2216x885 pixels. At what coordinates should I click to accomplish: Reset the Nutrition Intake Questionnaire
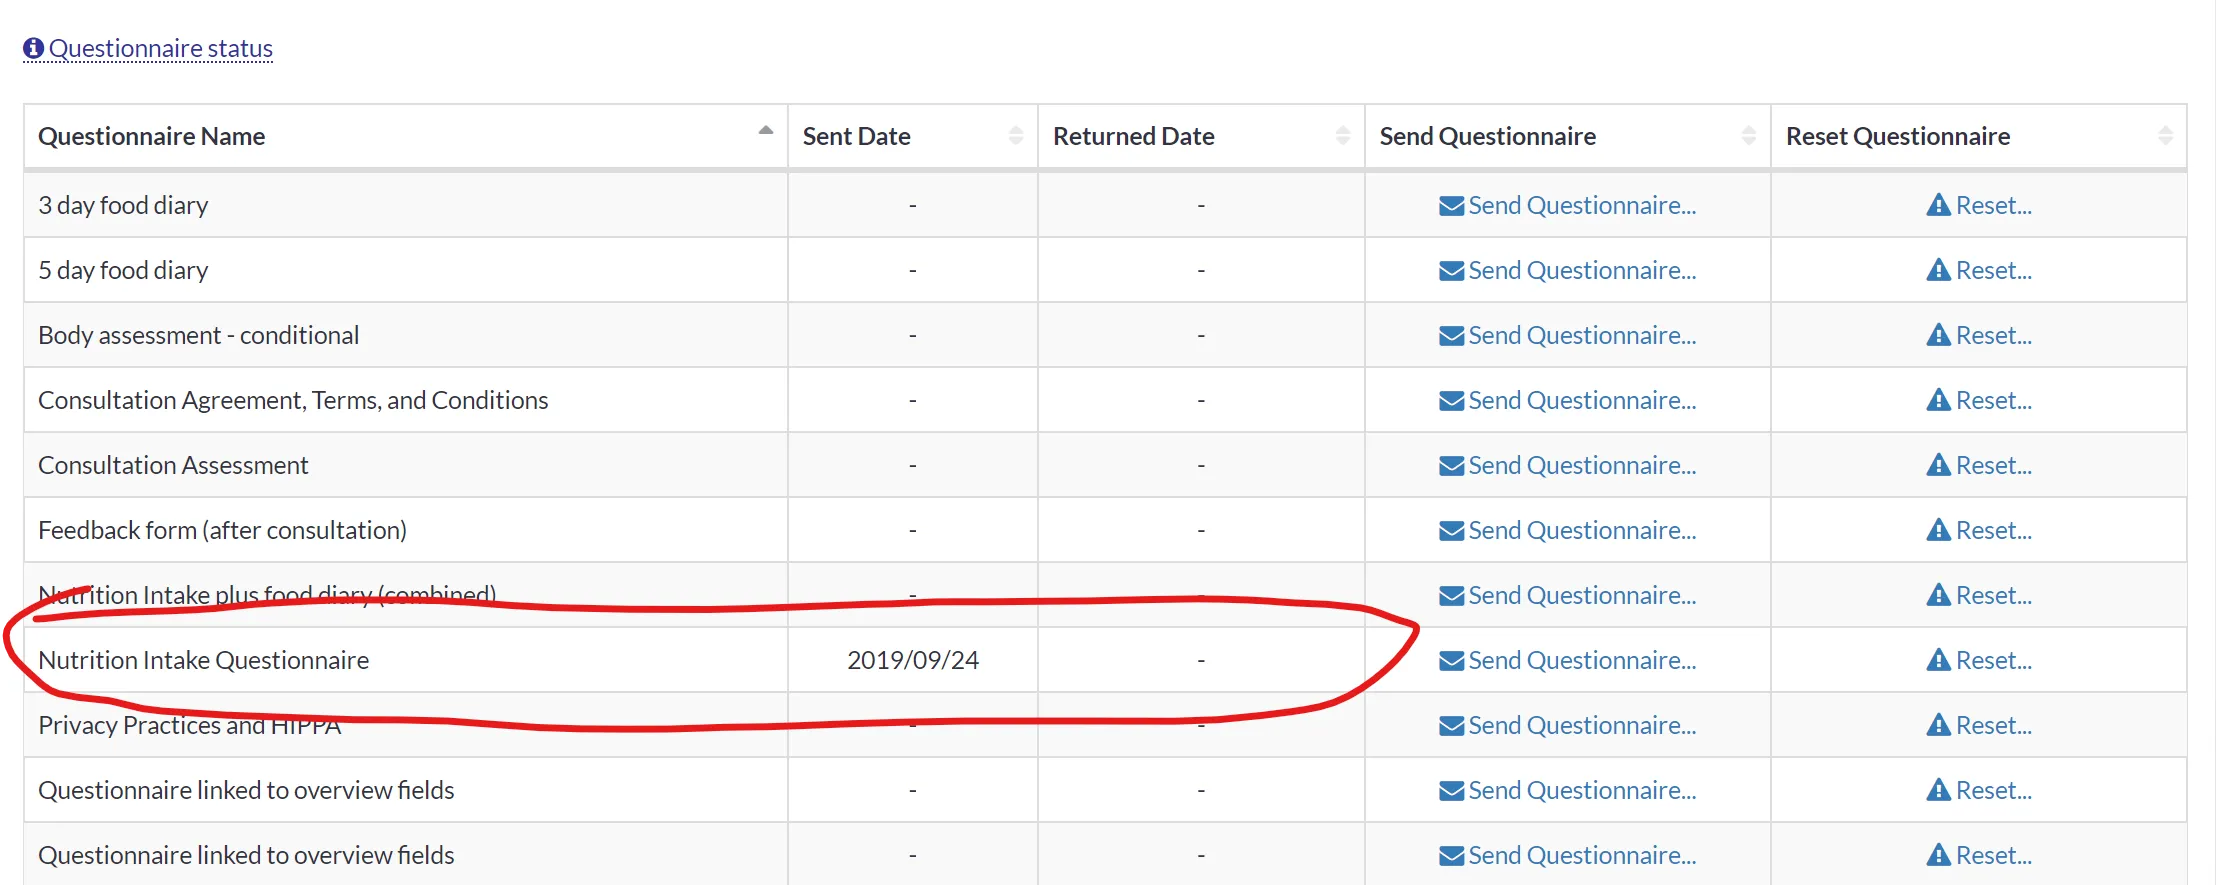1992,660
